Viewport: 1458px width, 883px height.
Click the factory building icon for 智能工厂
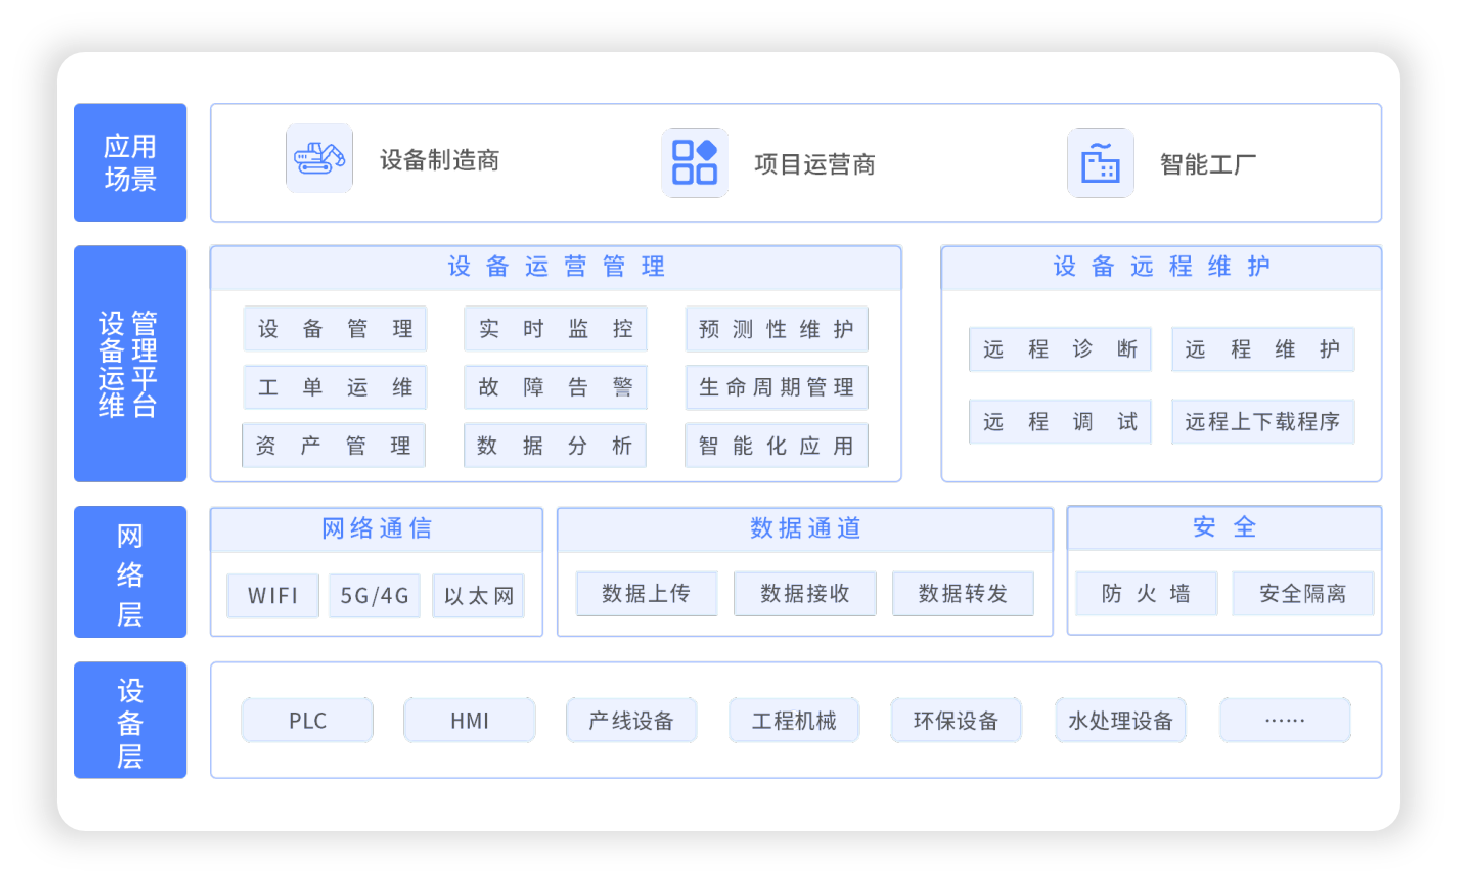coord(1100,163)
